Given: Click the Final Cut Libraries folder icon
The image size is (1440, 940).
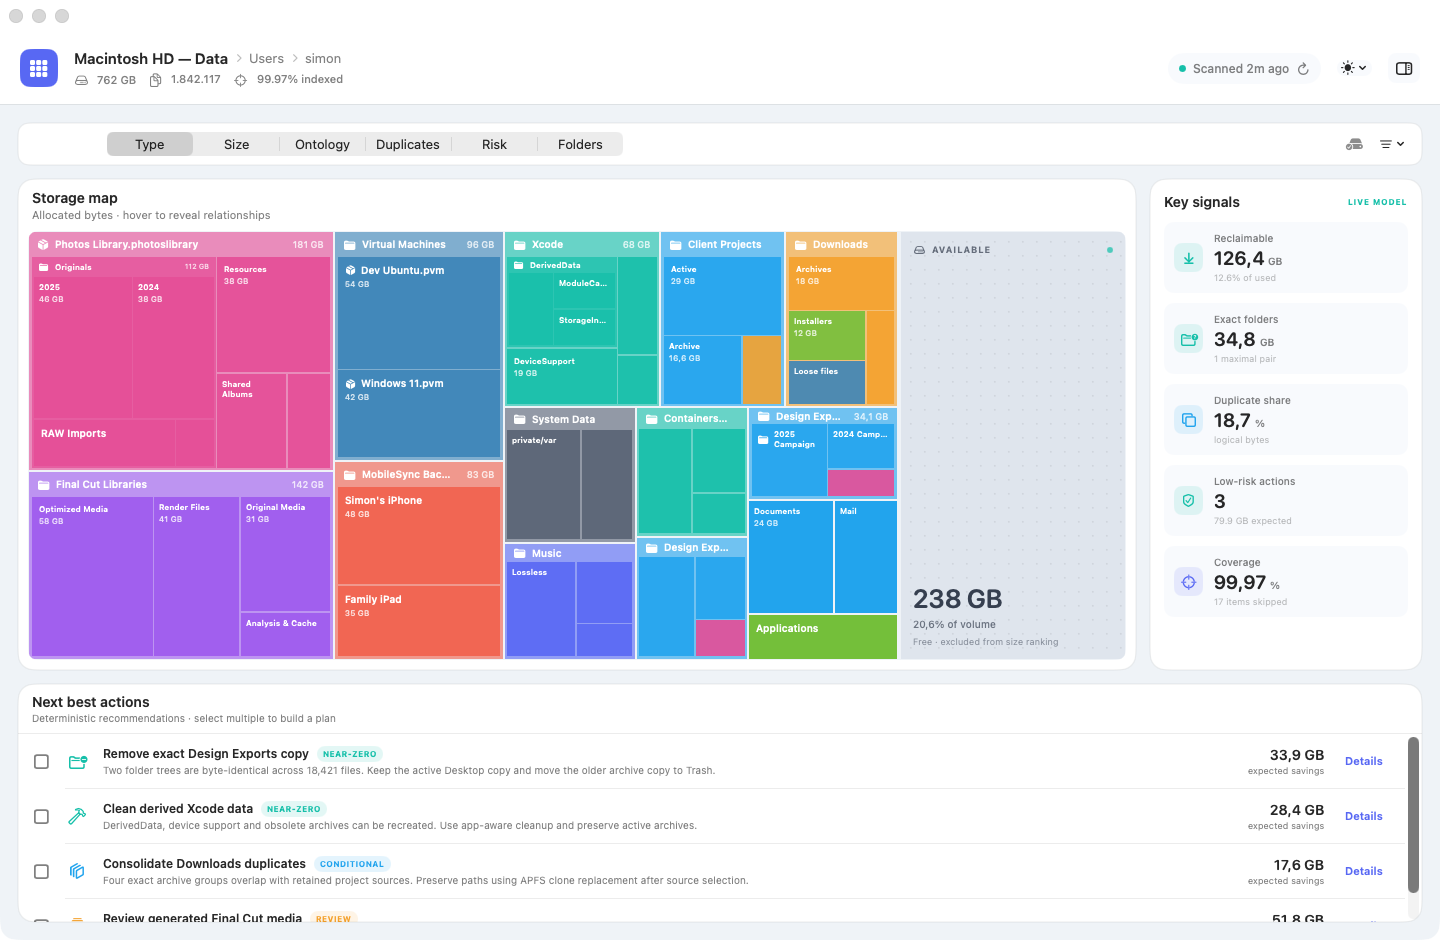Looking at the screenshot, I should [x=44, y=485].
